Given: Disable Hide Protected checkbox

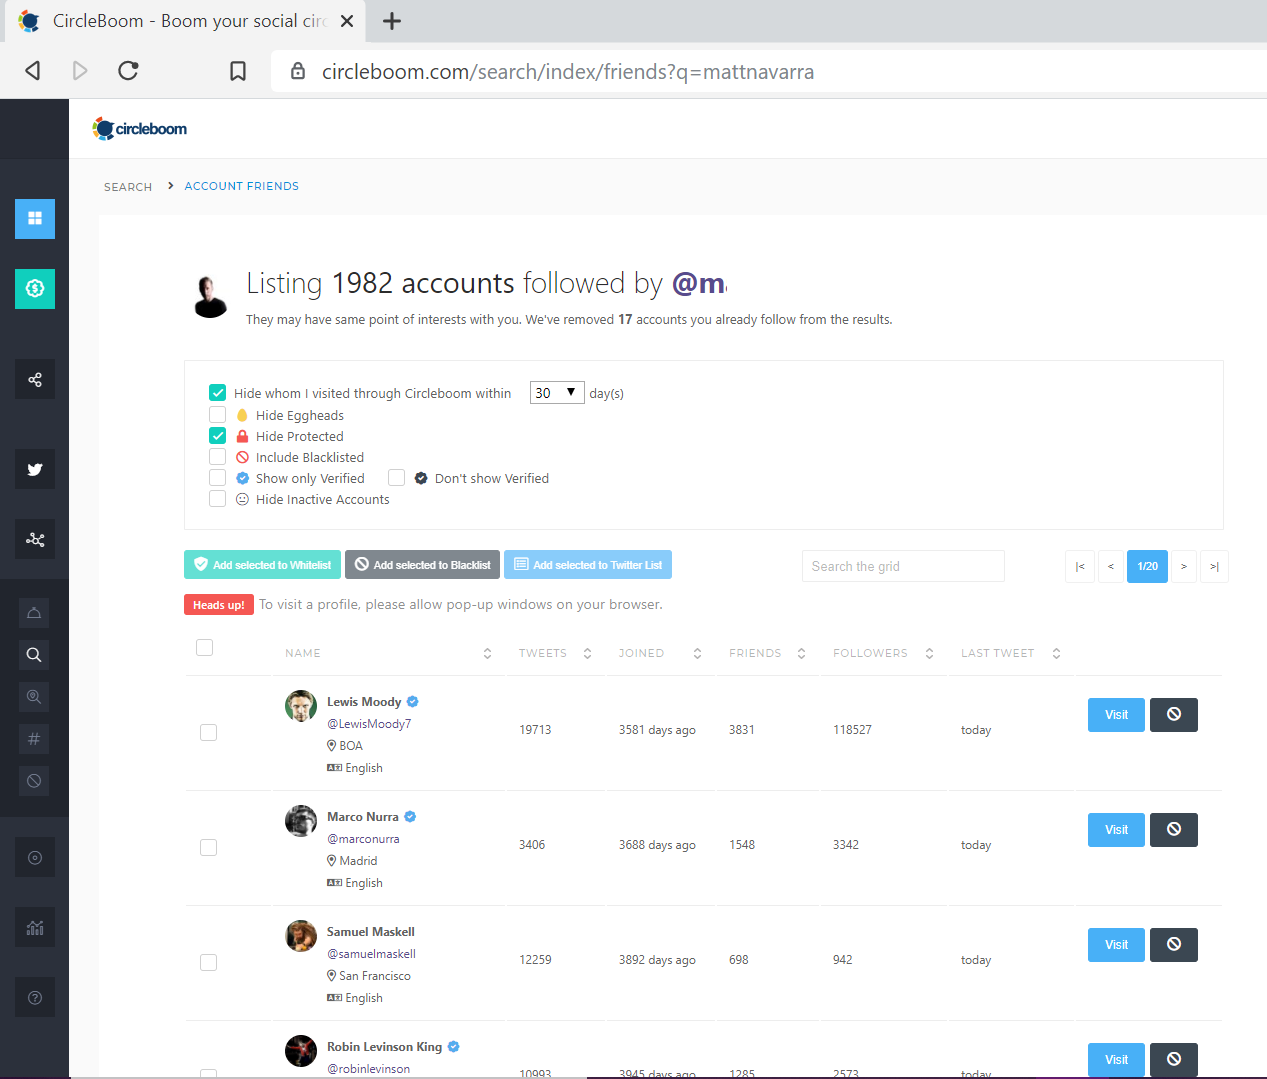Looking at the screenshot, I should pyautogui.click(x=217, y=435).
